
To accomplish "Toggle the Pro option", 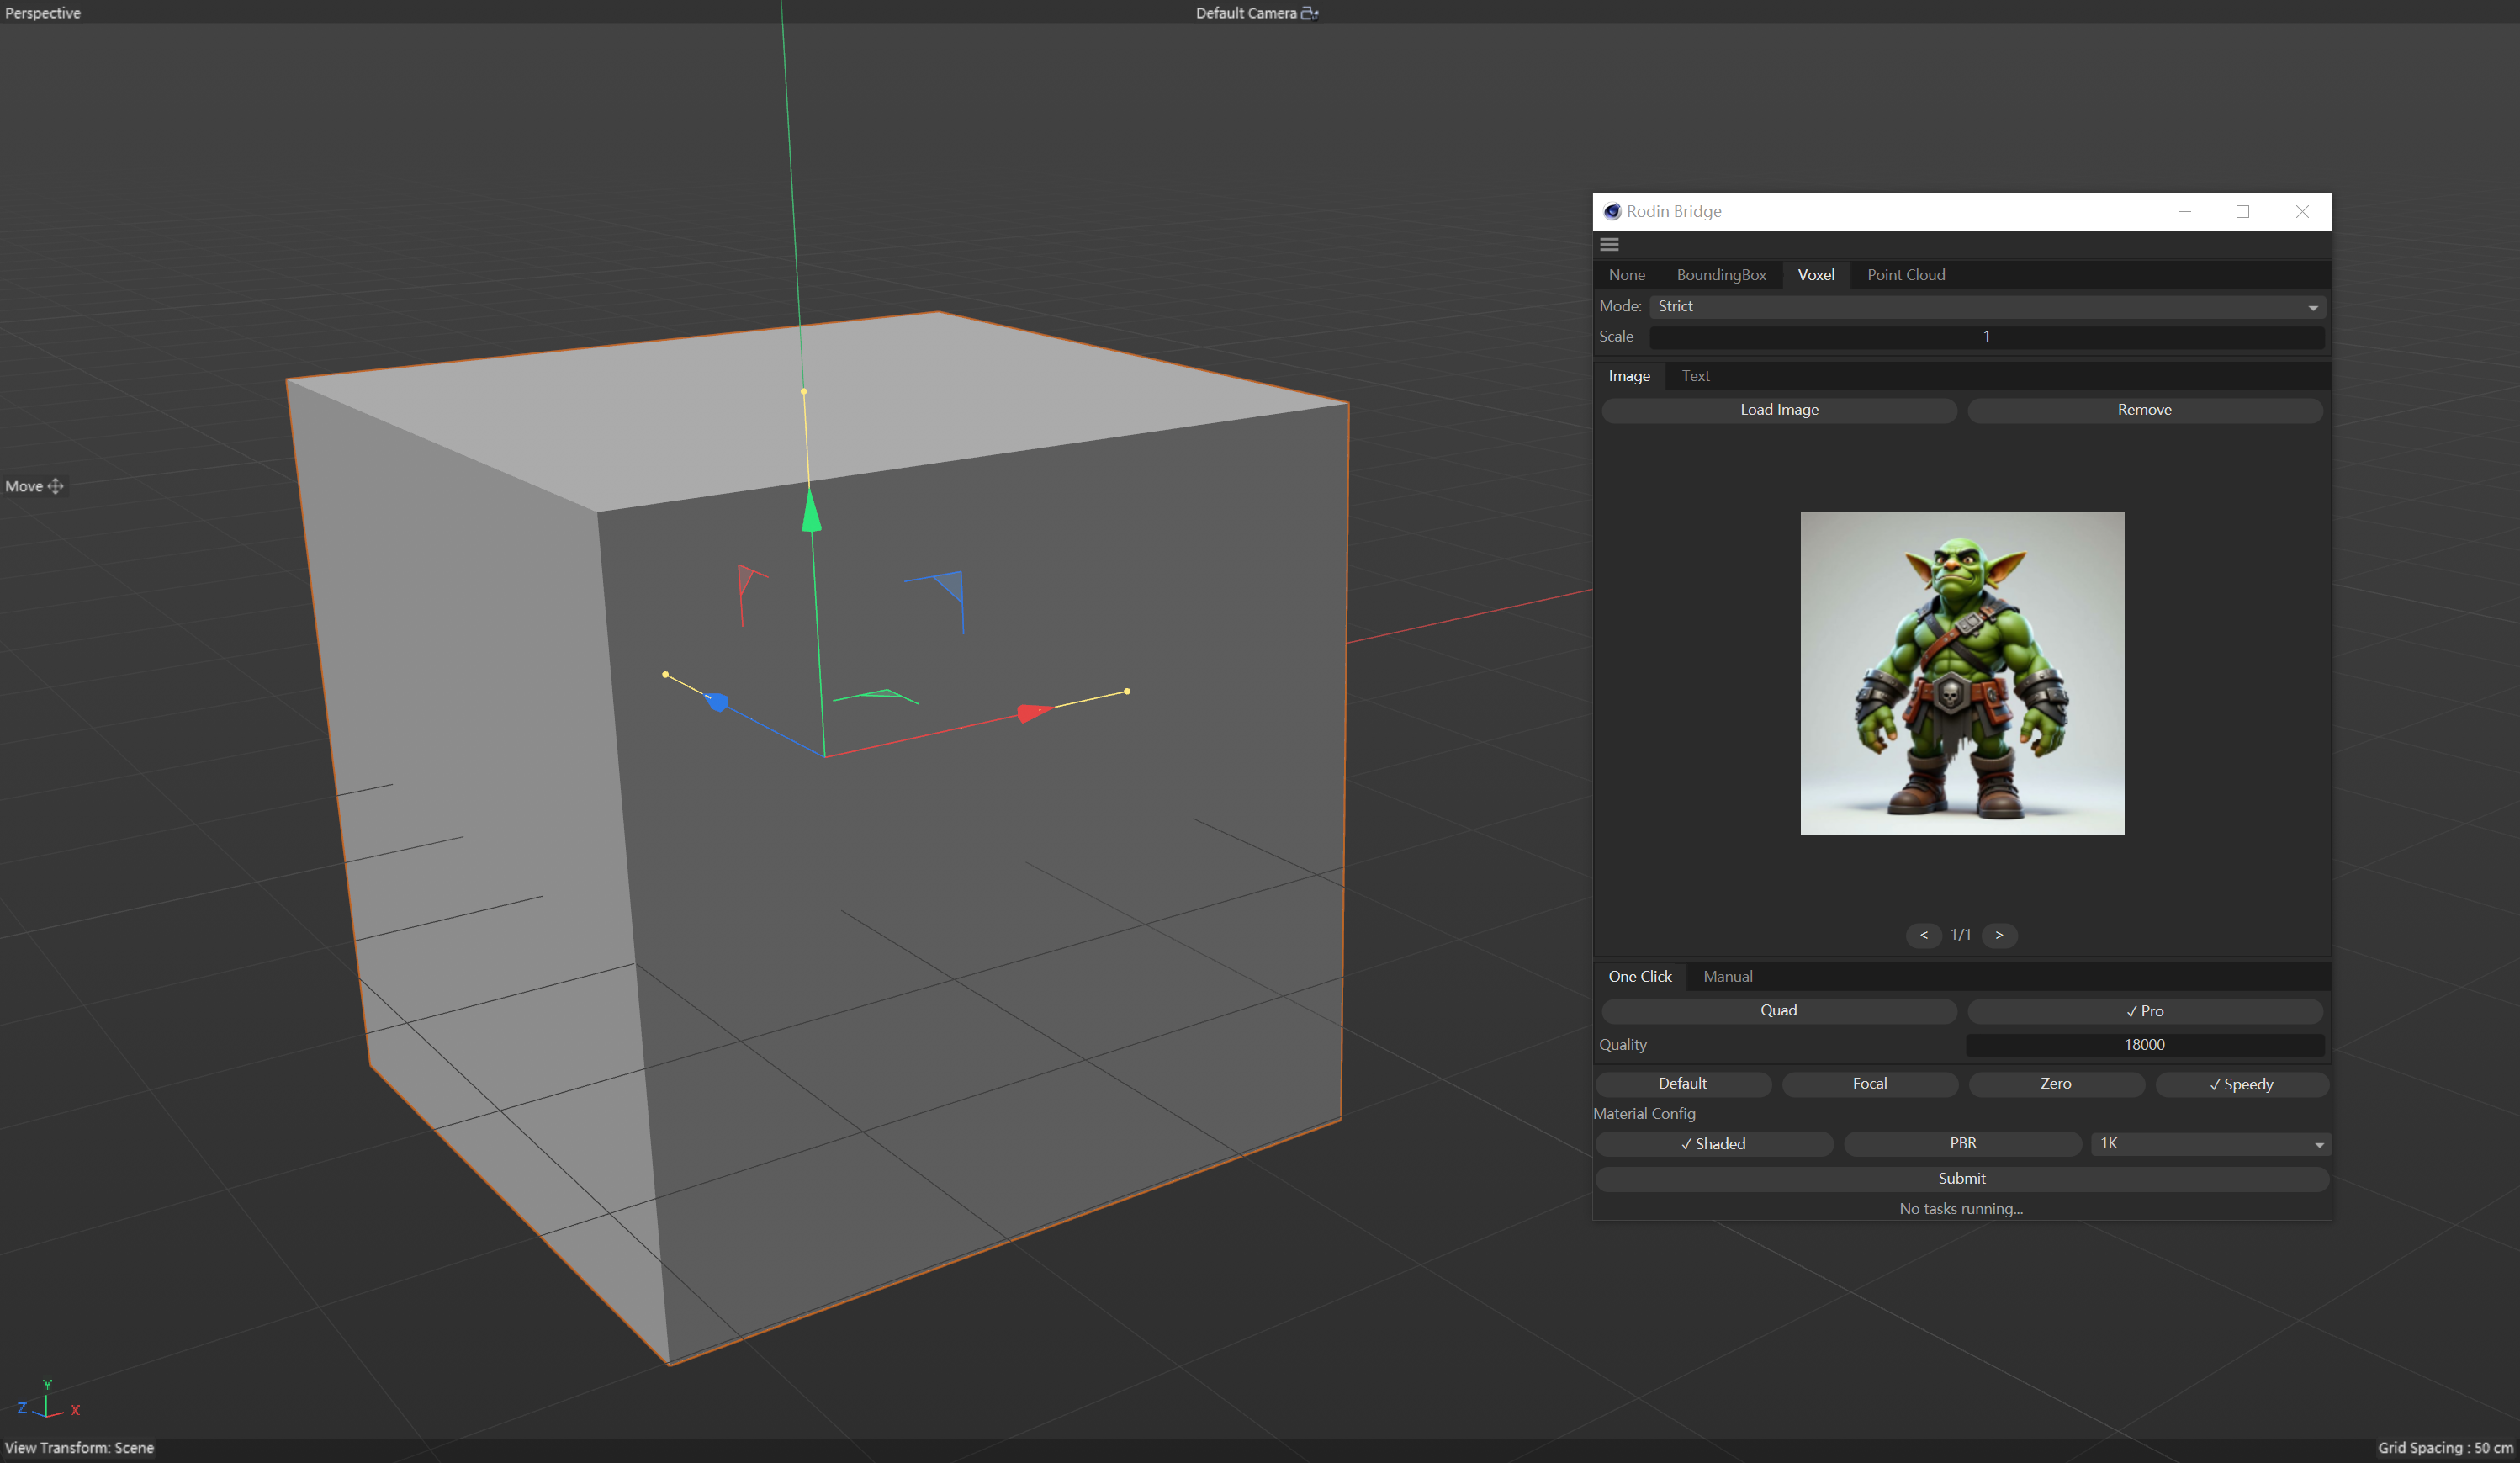I will click(x=2144, y=1011).
